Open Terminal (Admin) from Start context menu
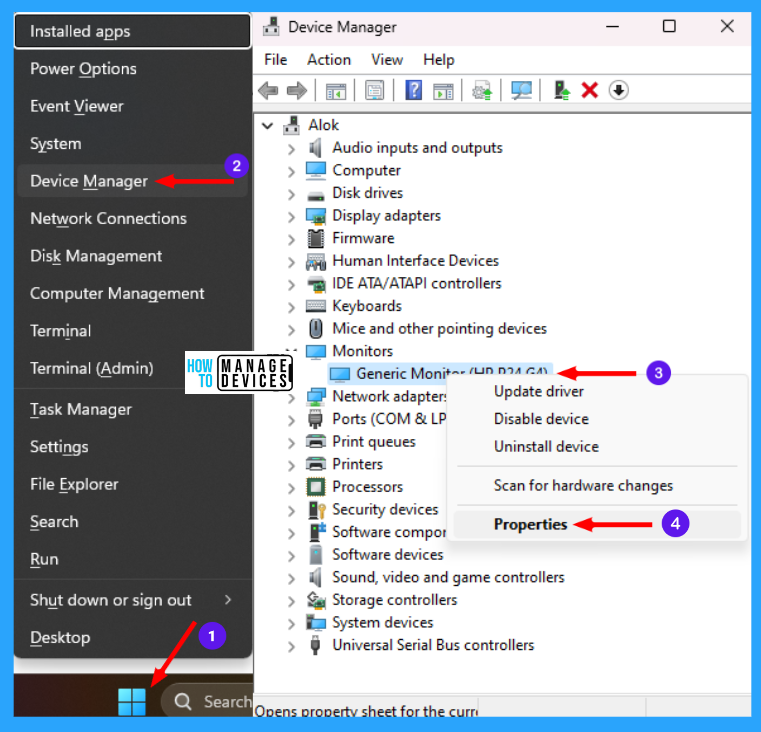Viewport: 761px width, 732px height. tap(92, 368)
